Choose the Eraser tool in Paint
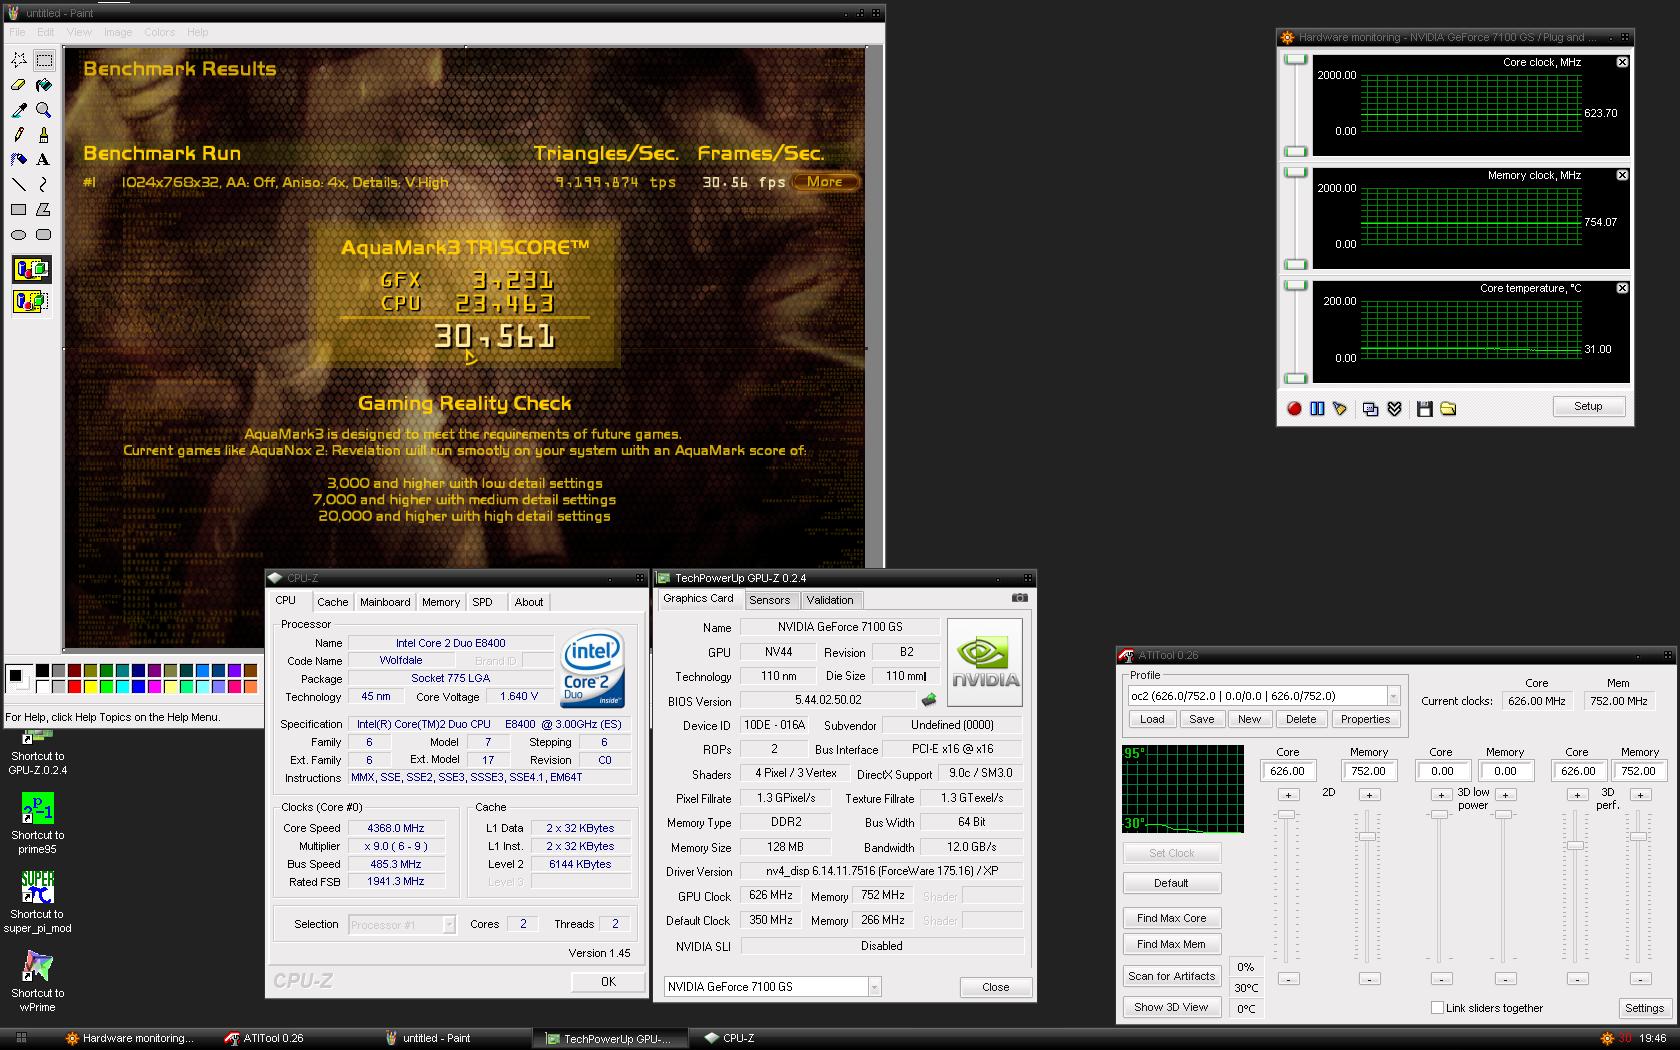Screen dimensions: 1680x1050 click(18, 85)
